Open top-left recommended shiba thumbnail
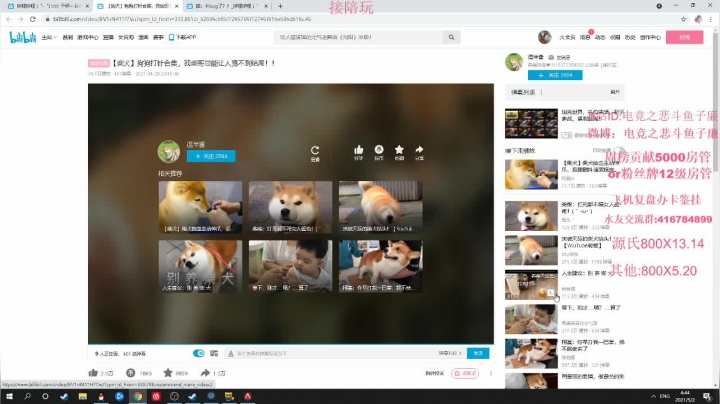This screenshot has width=720, height=404. point(200,207)
